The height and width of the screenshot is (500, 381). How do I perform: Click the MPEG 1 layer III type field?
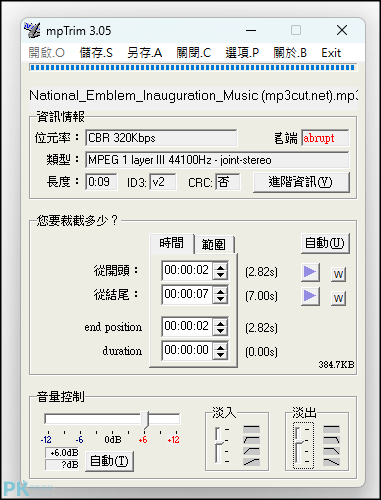point(217,160)
